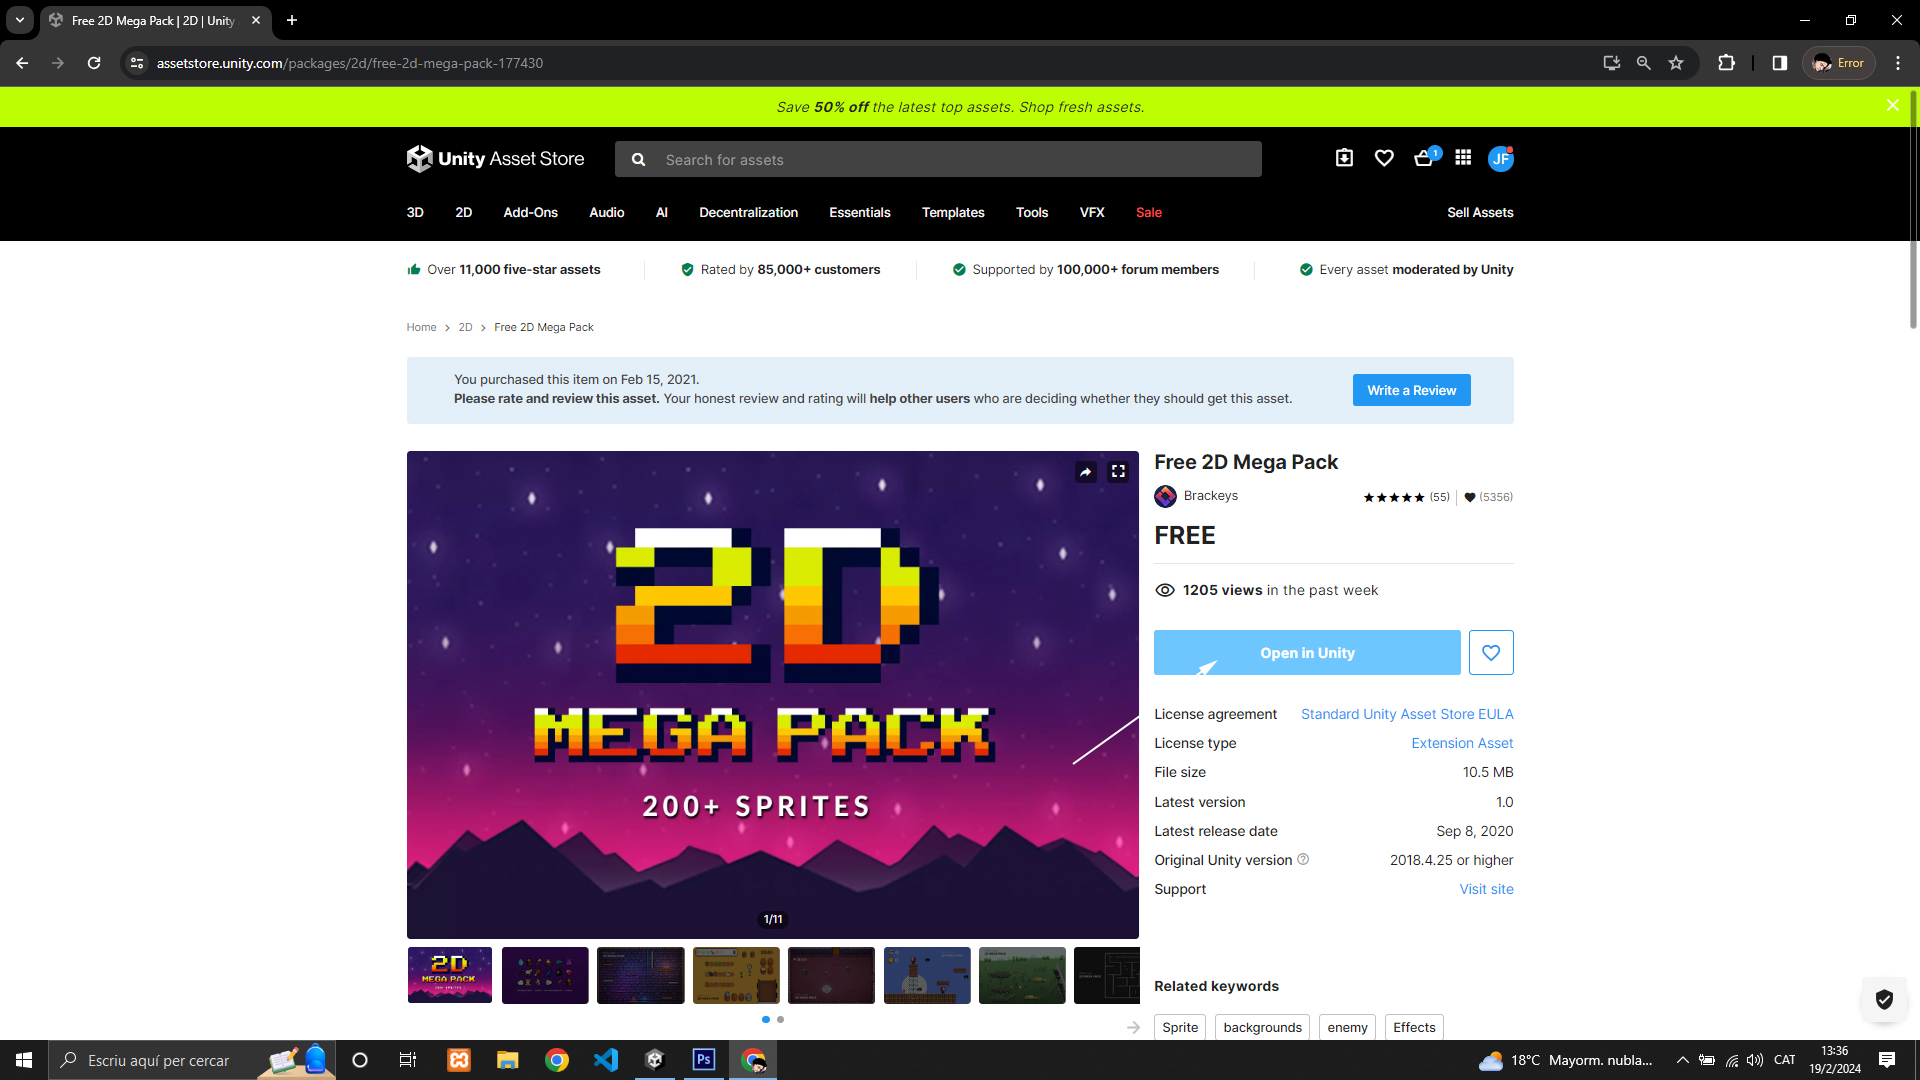This screenshot has width=1920, height=1080.
Task: Expand preview image to fullscreen
Action: pyautogui.click(x=1118, y=472)
